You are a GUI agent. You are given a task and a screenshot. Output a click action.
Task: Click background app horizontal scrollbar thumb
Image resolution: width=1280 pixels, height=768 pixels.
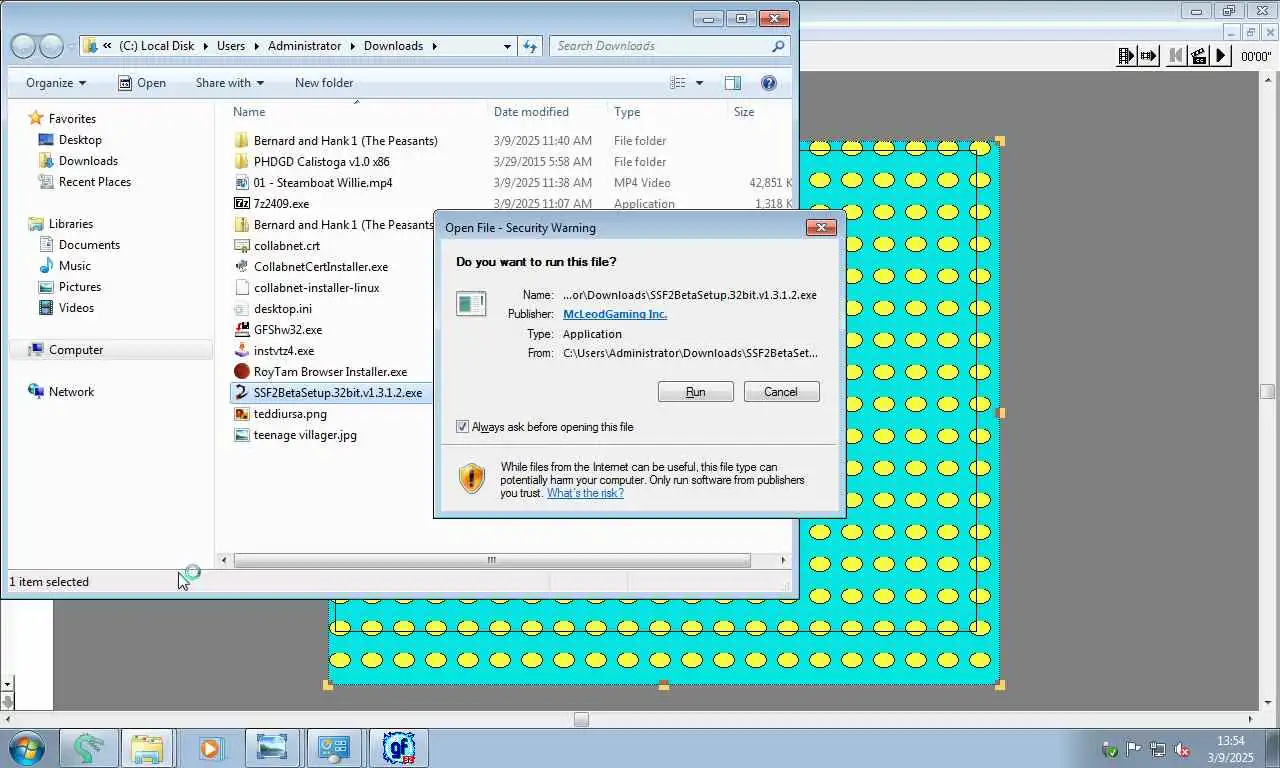point(581,720)
